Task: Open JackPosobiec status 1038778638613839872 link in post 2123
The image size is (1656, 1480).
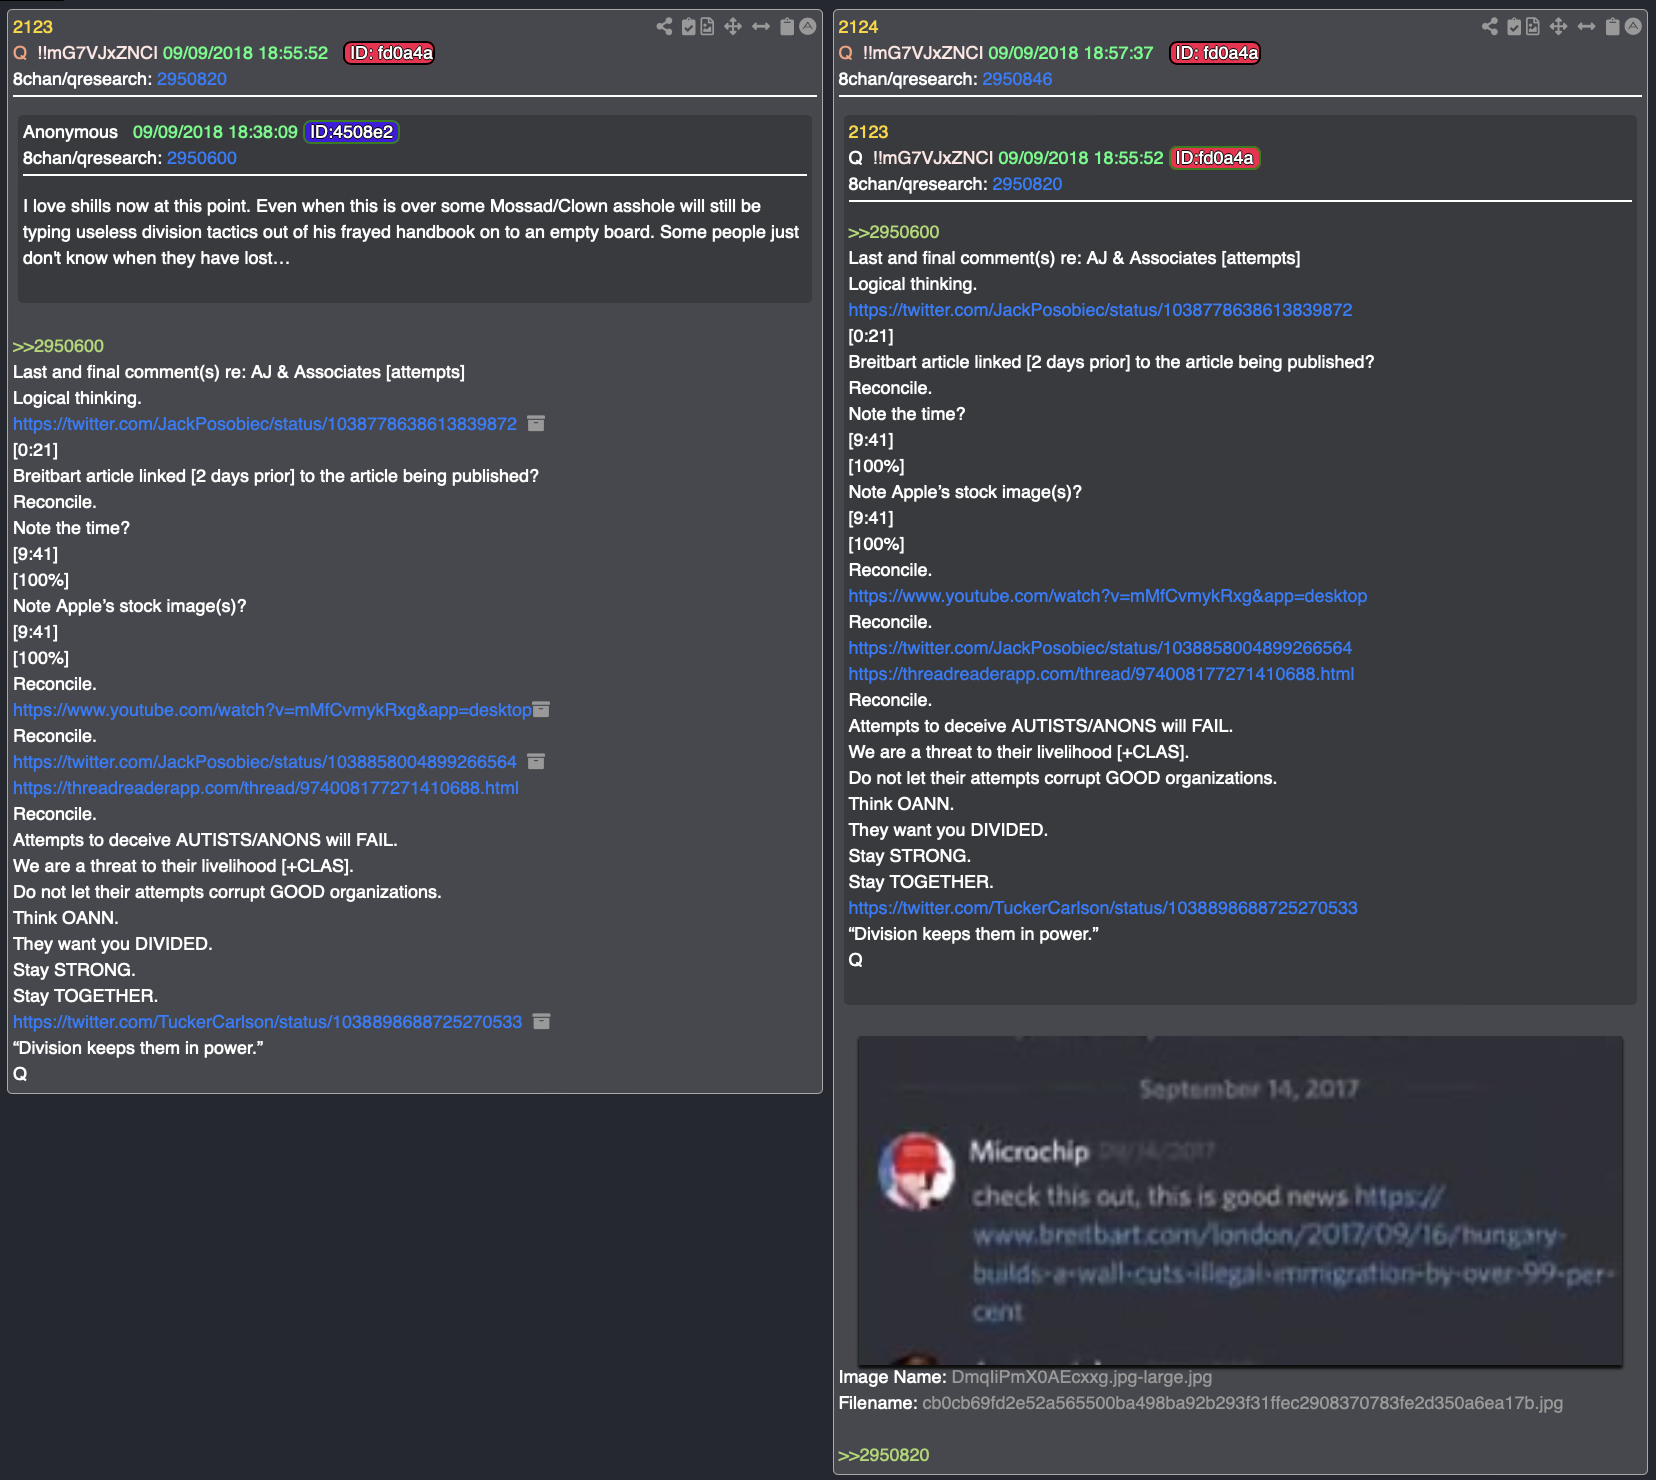Action: pyautogui.click(x=265, y=424)
